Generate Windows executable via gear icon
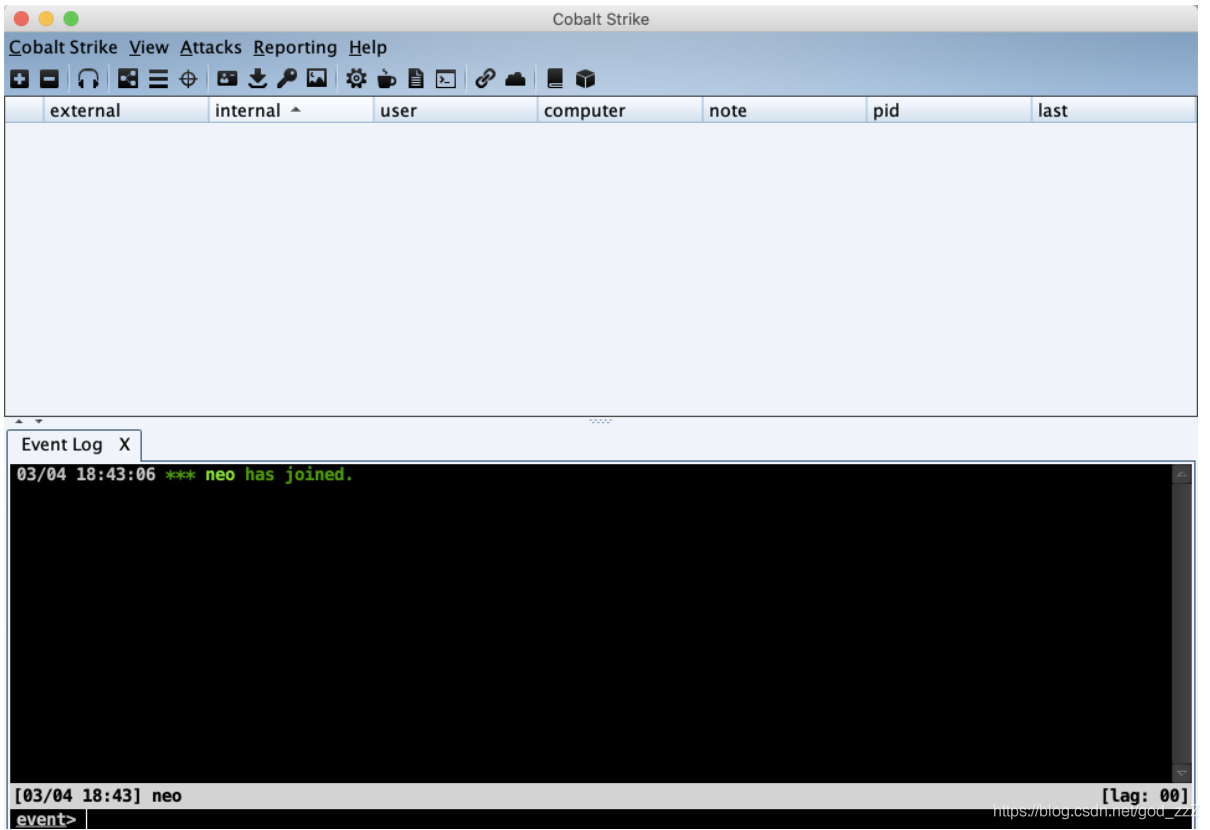Screen dimensions: 1210x830 (356, 79)
